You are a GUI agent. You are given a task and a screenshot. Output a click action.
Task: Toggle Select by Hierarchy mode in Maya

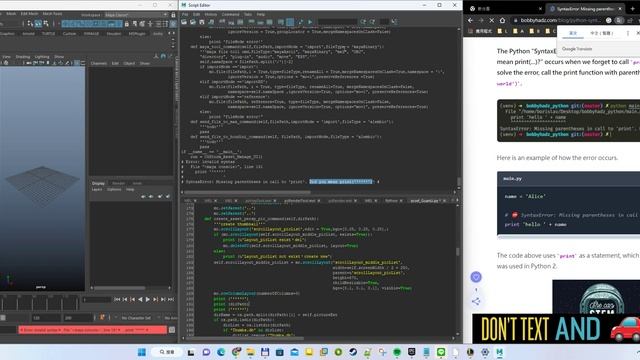pyautogui.click(x=30, y=24)
